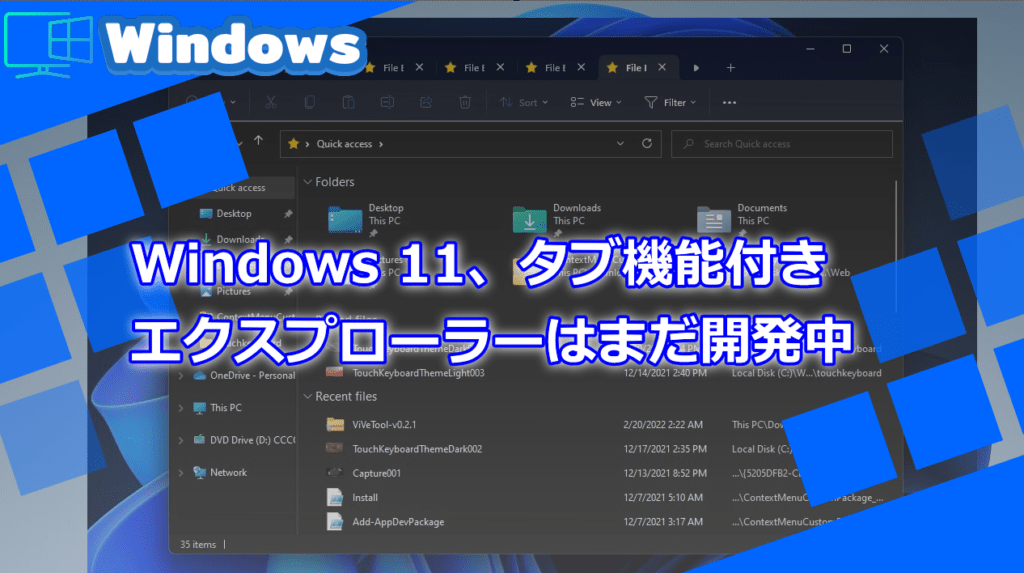Select Pictures in navigation pane
1024x573 pixels.
pos(234,291)
